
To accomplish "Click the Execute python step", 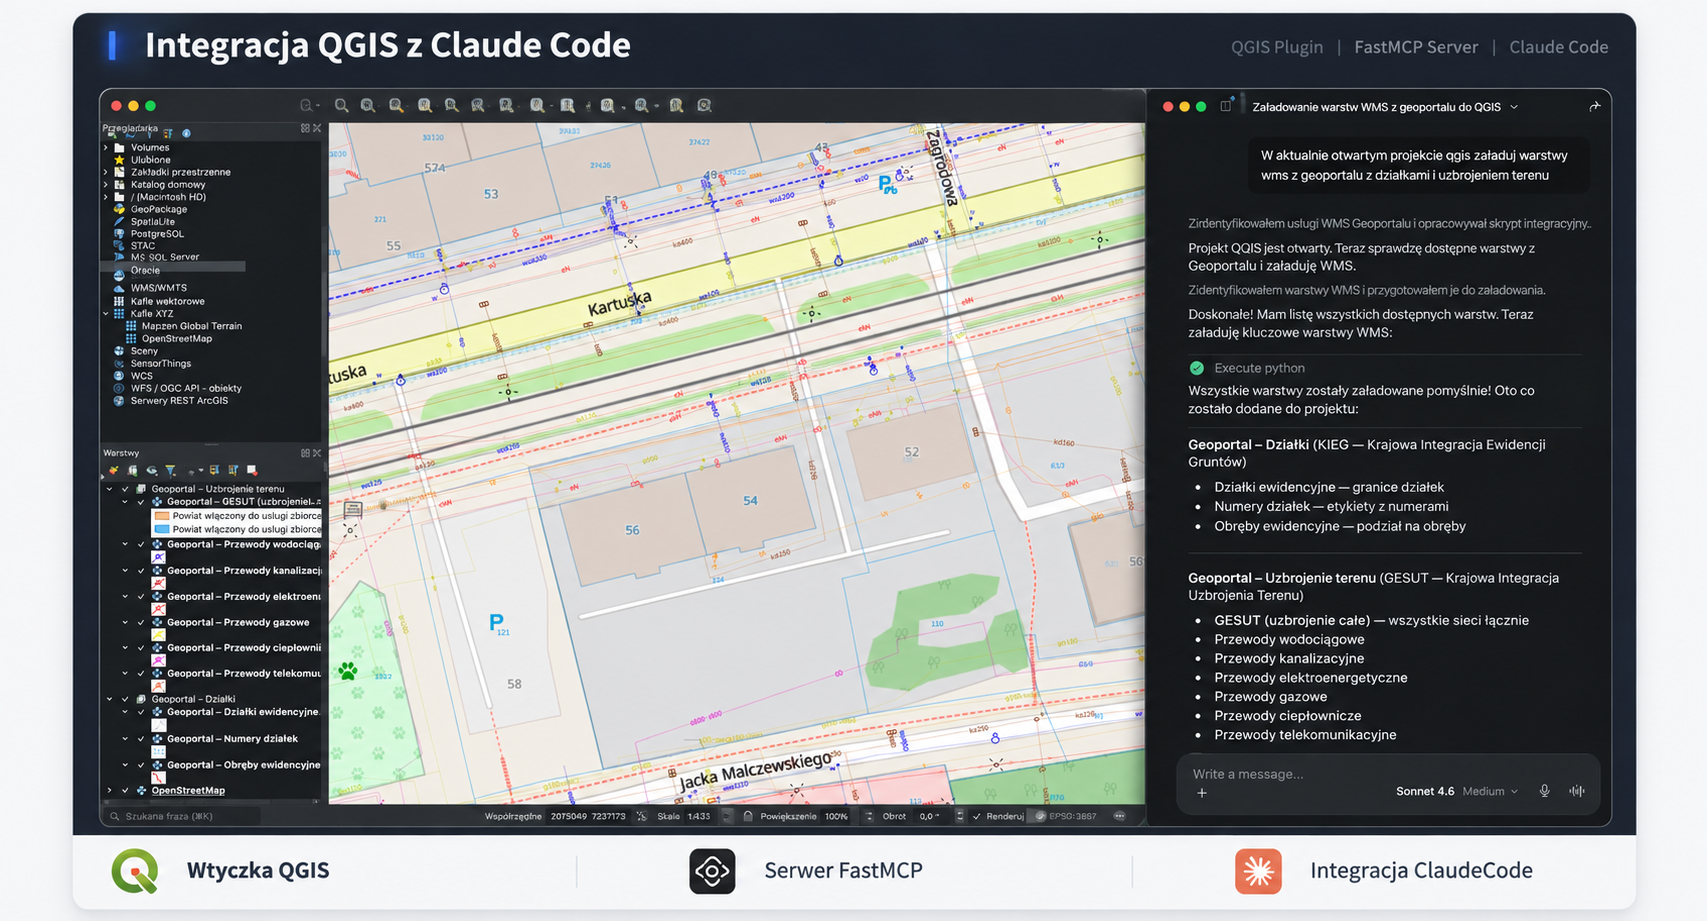I will pyautogui.click(x=1259, y=368).
